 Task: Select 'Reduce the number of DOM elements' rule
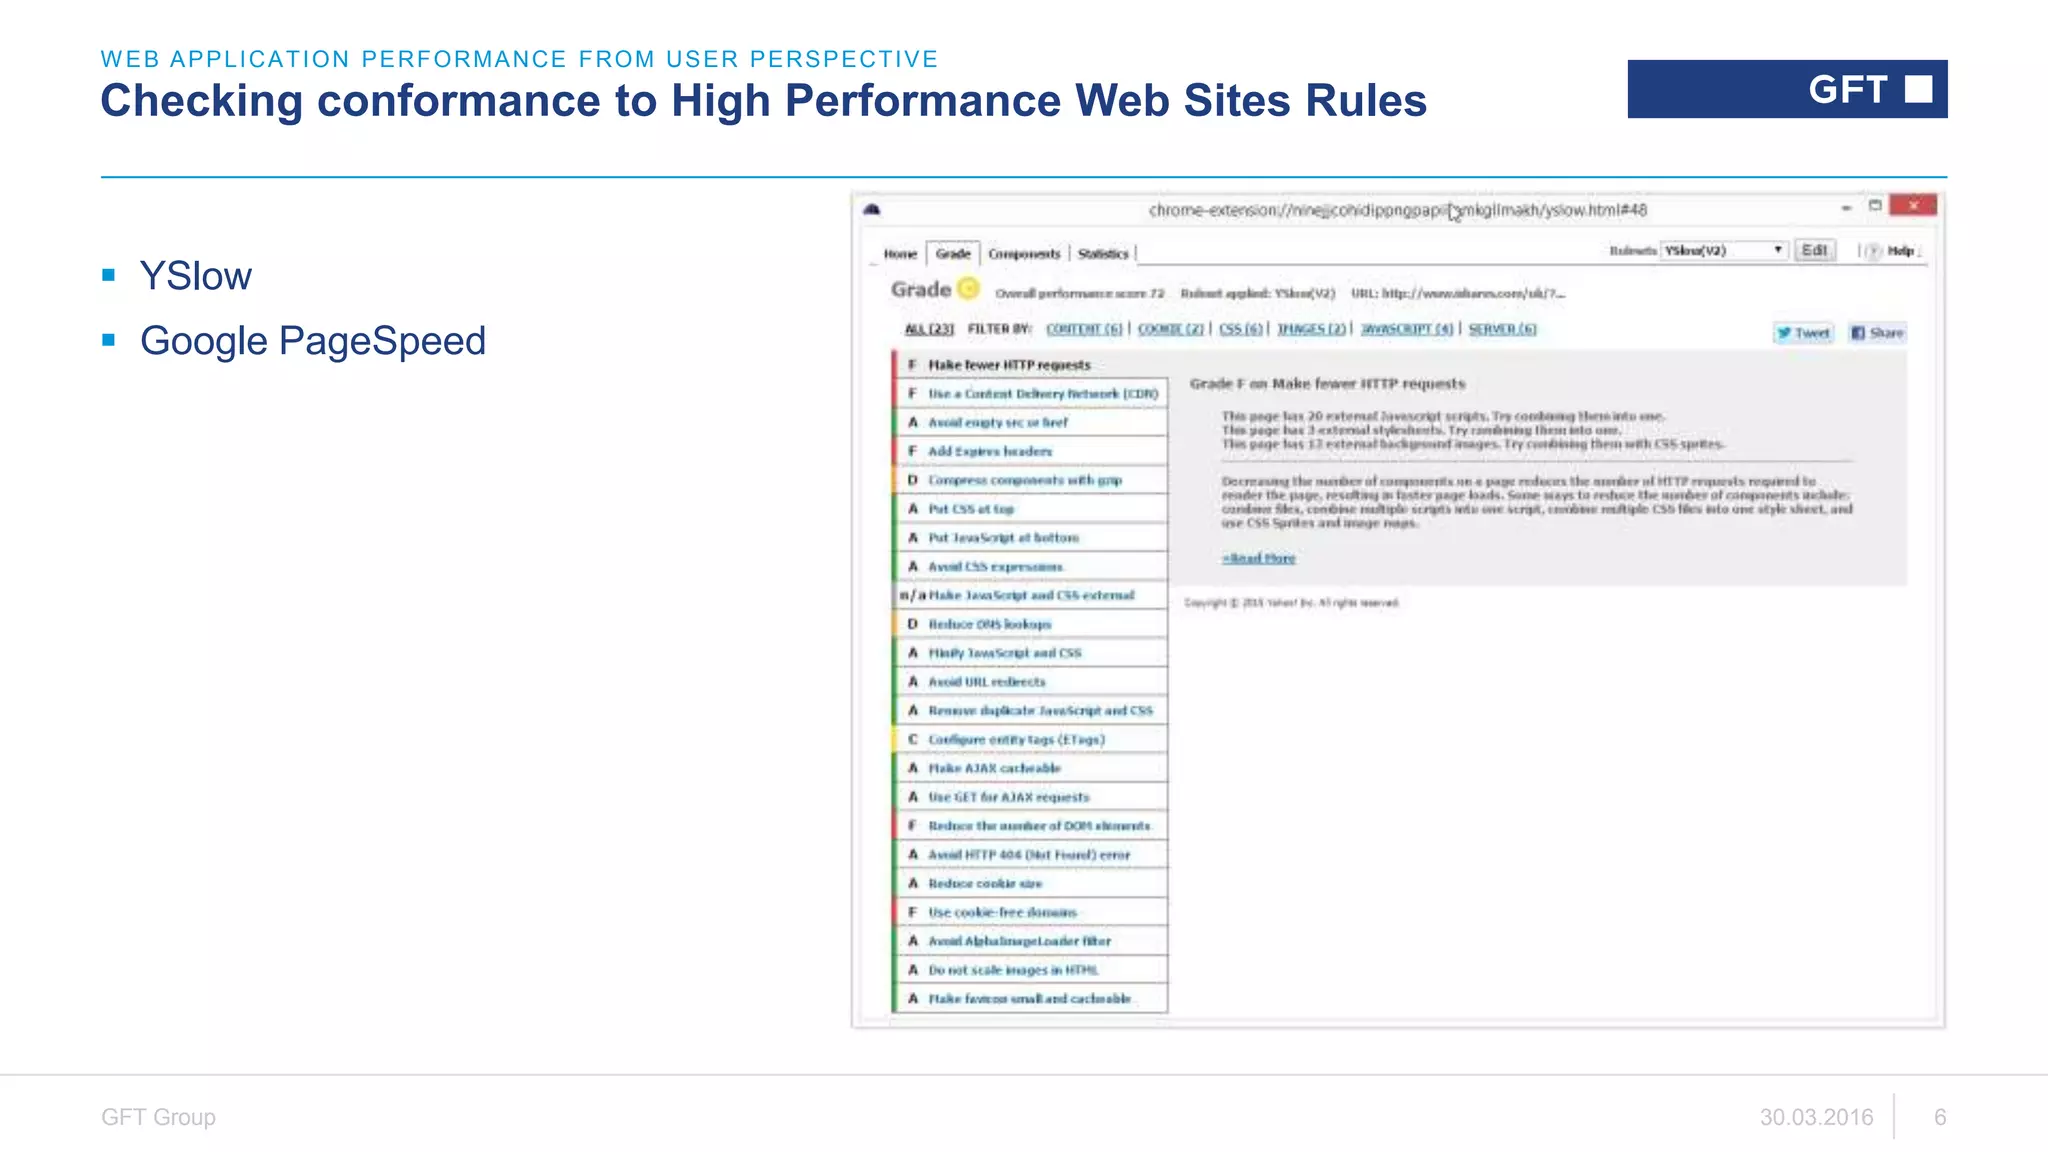pyautogui.click(x=1031, y=826)
